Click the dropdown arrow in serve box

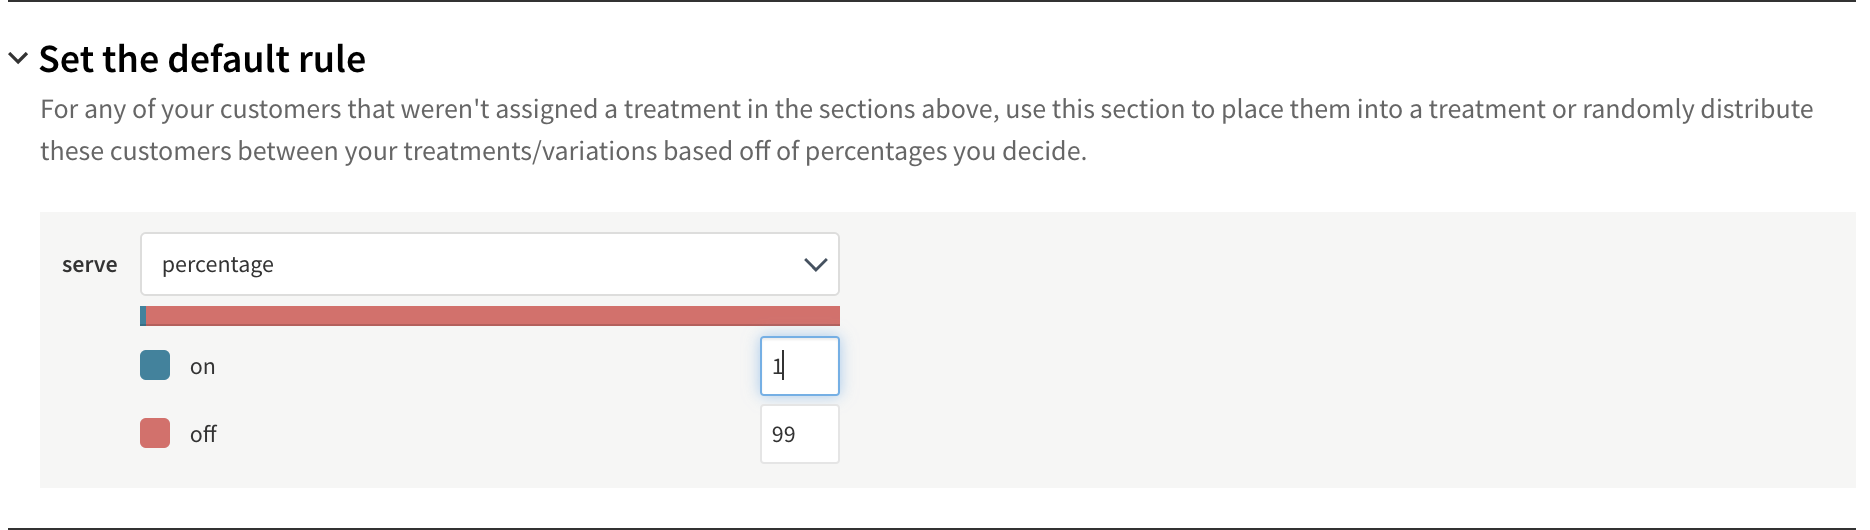815,265
